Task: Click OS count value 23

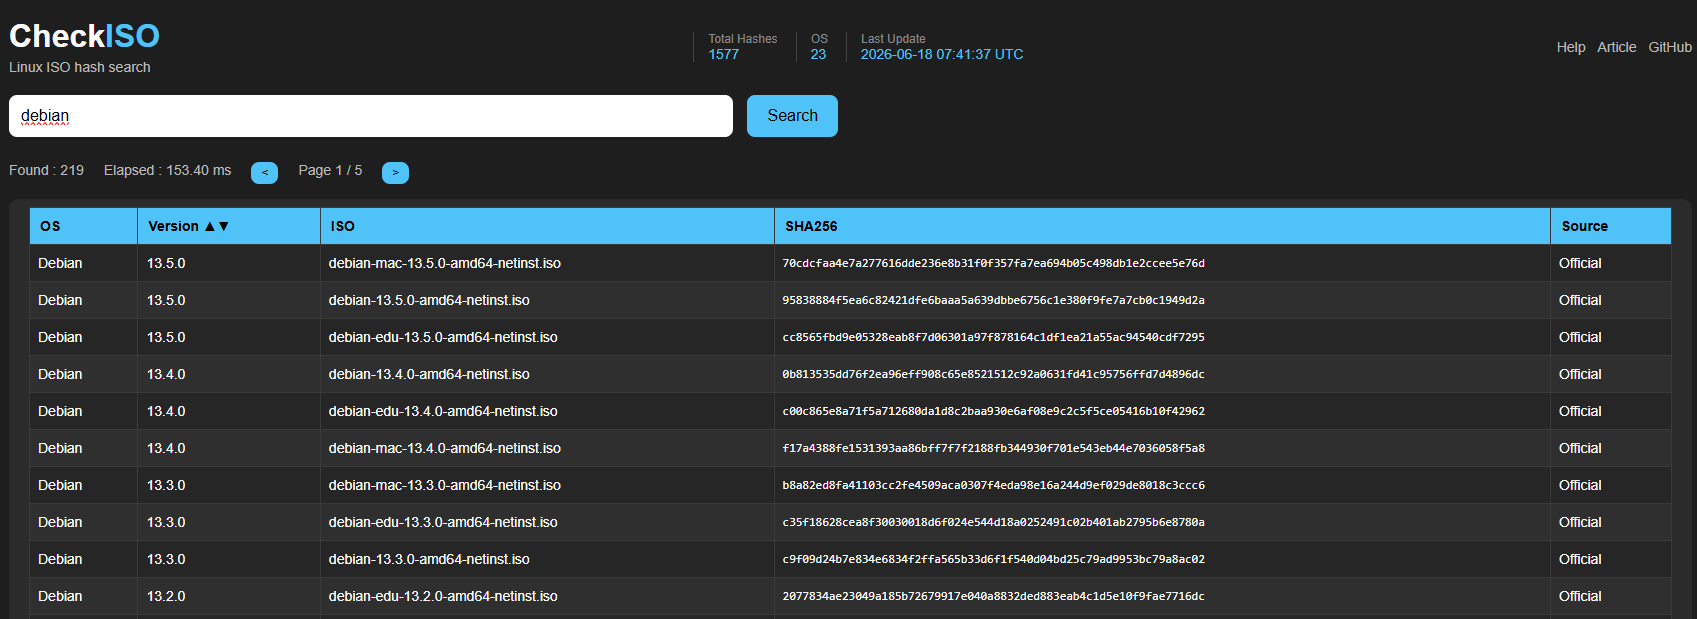Action: 818,54
